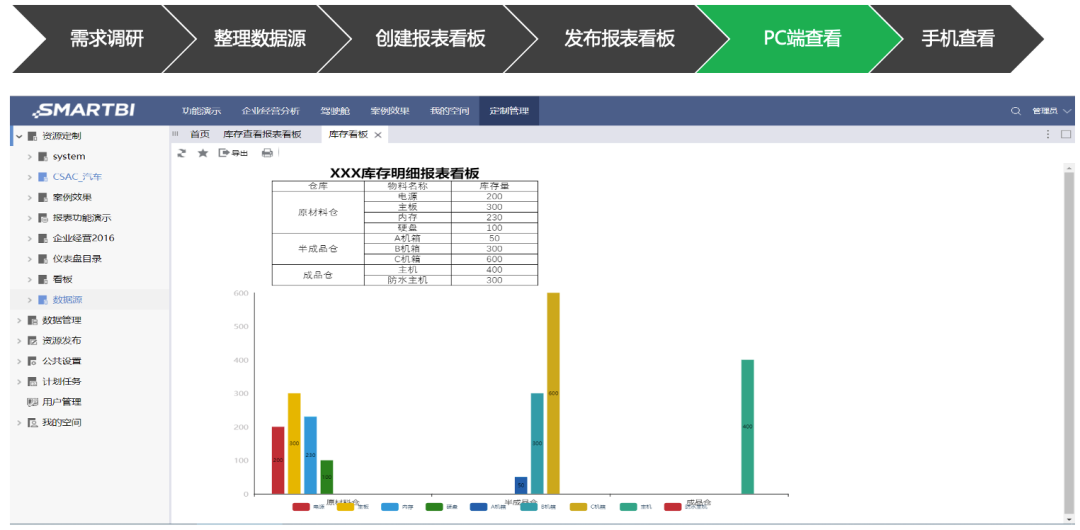Open the 企业经营分析 top menu
This screenshot has height=530, width=1080.
tap(271, 111)
